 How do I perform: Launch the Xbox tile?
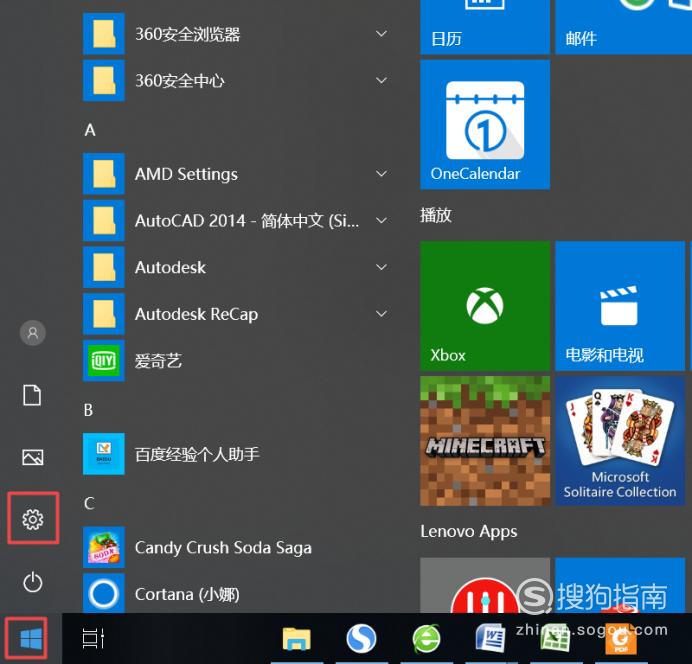485,306
